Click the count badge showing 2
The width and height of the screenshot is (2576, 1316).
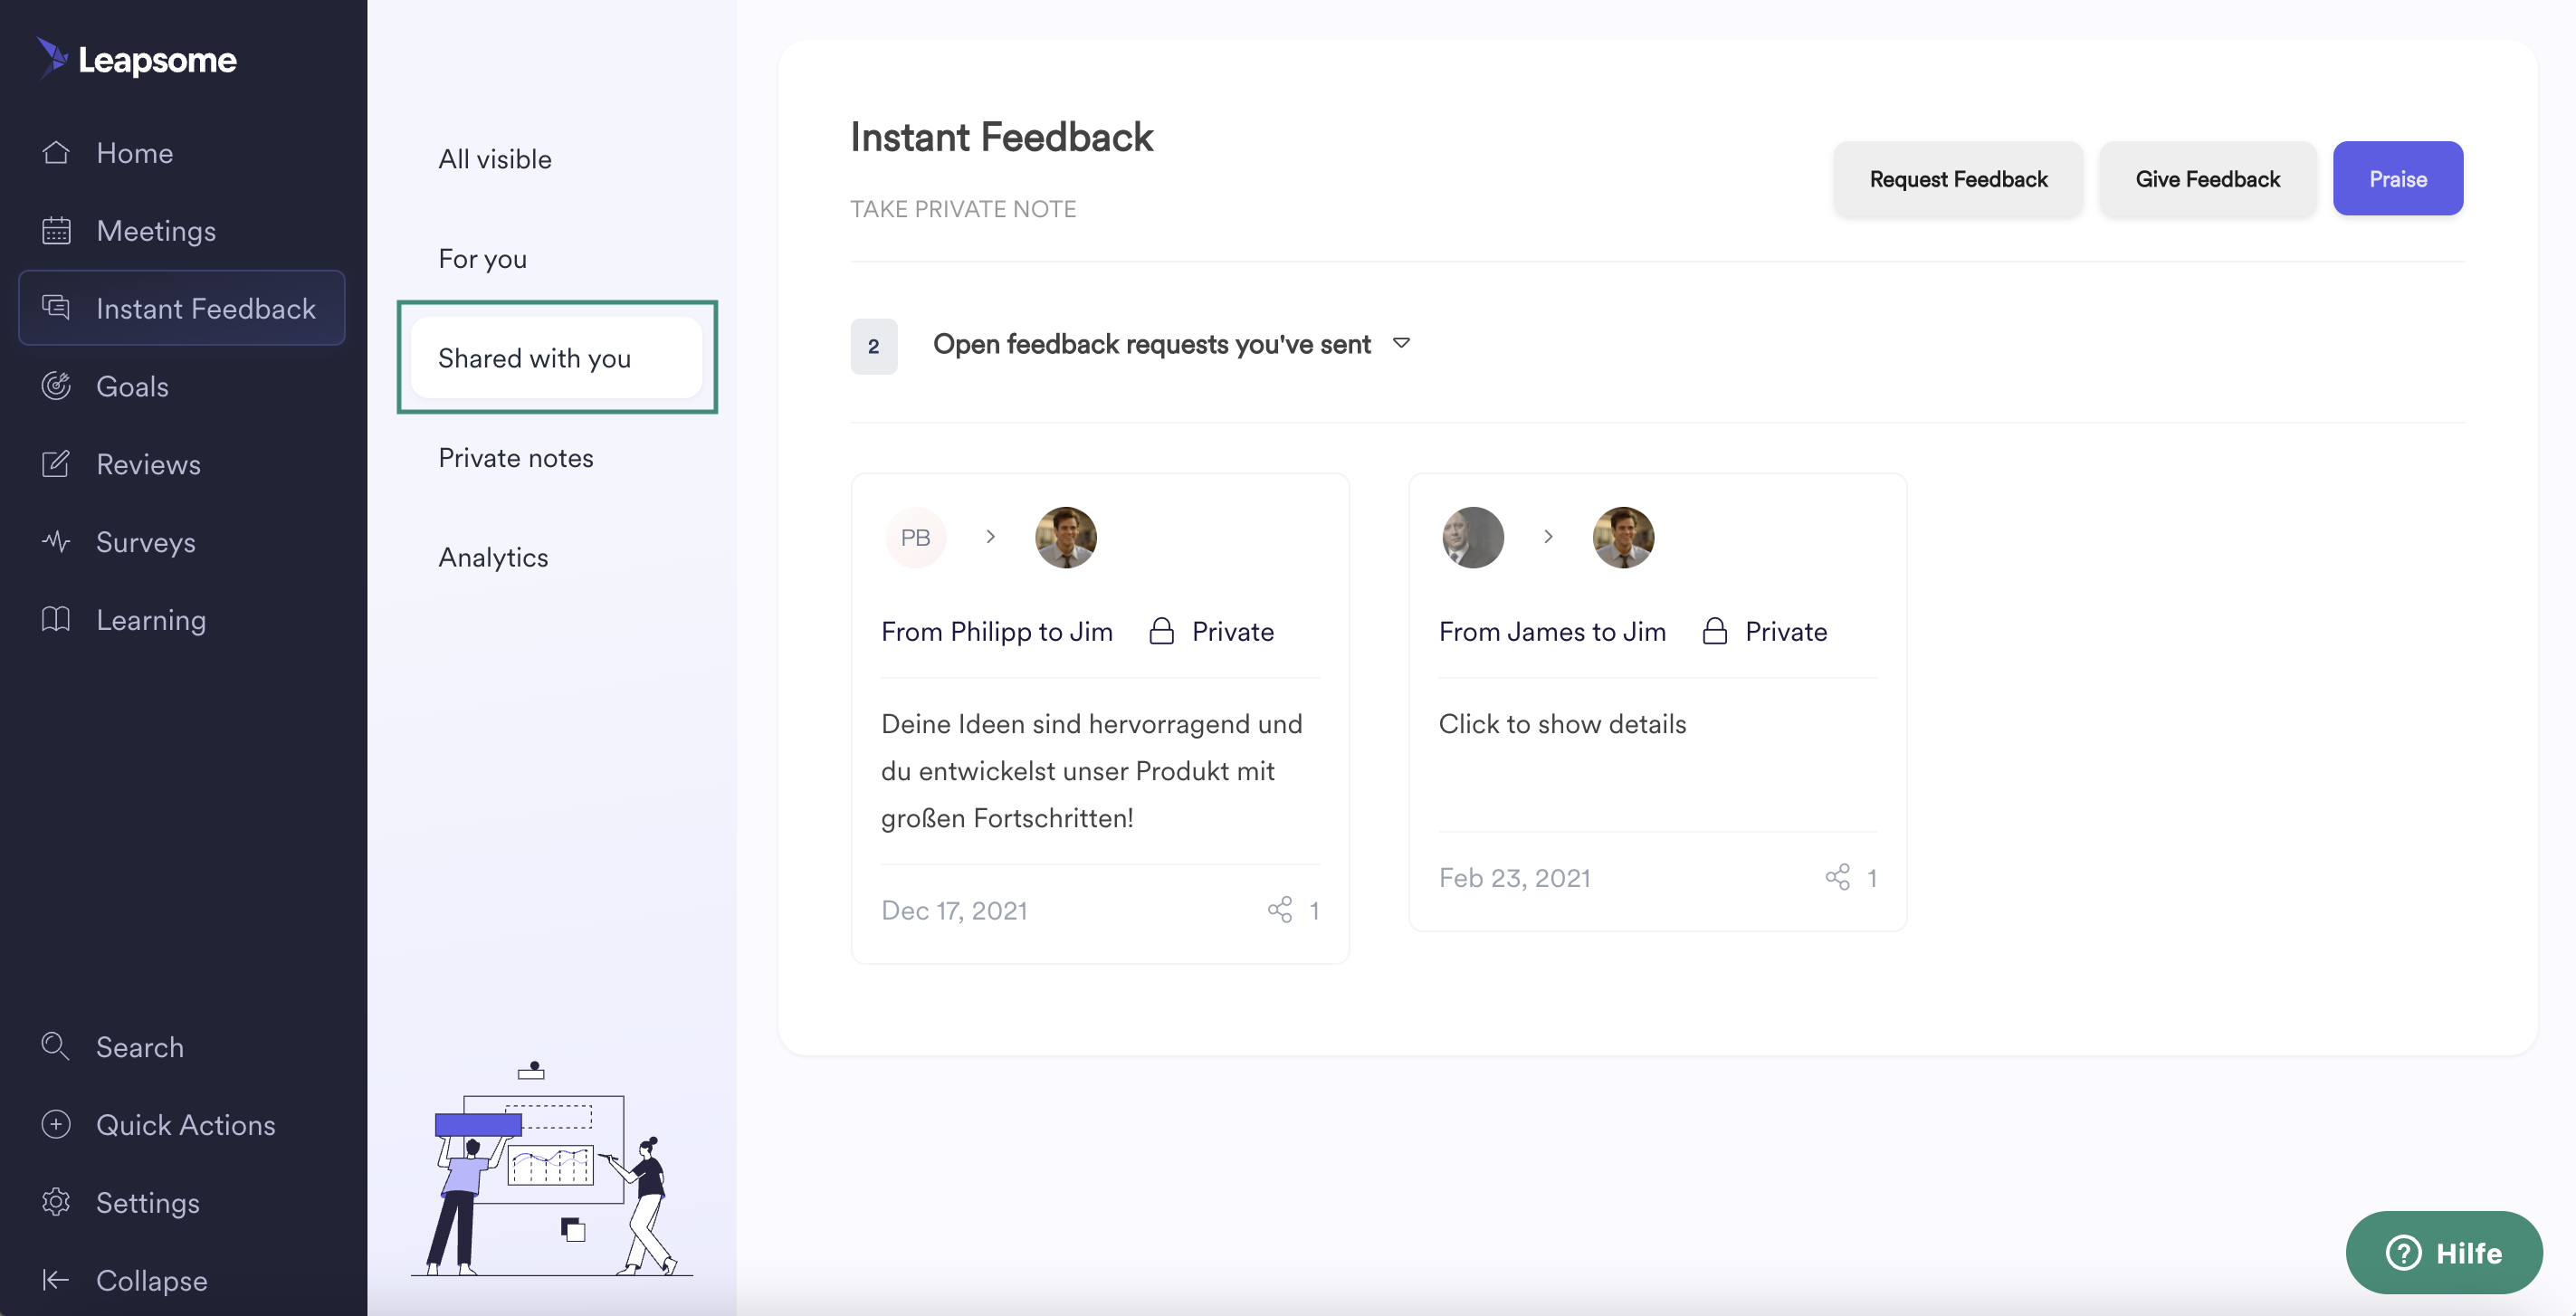874,346
